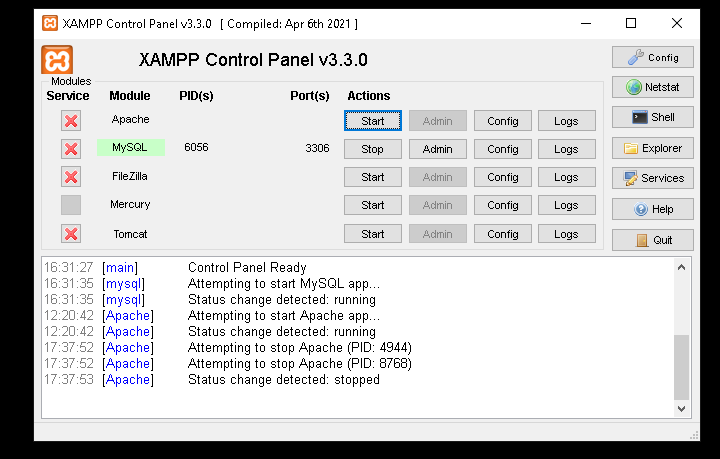Start the Mercury module
Image resolution: width=720 pixels, height=459 pixels.
(372, 205)
